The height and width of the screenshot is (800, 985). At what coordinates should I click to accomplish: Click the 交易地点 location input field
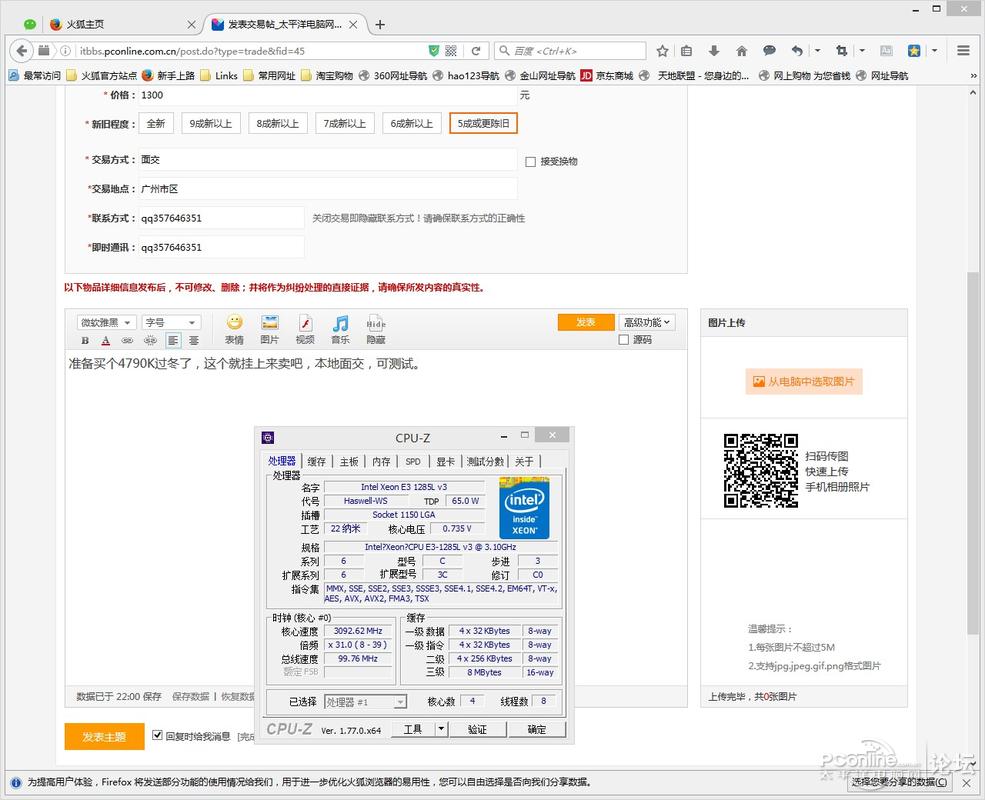tap(327, 189)
